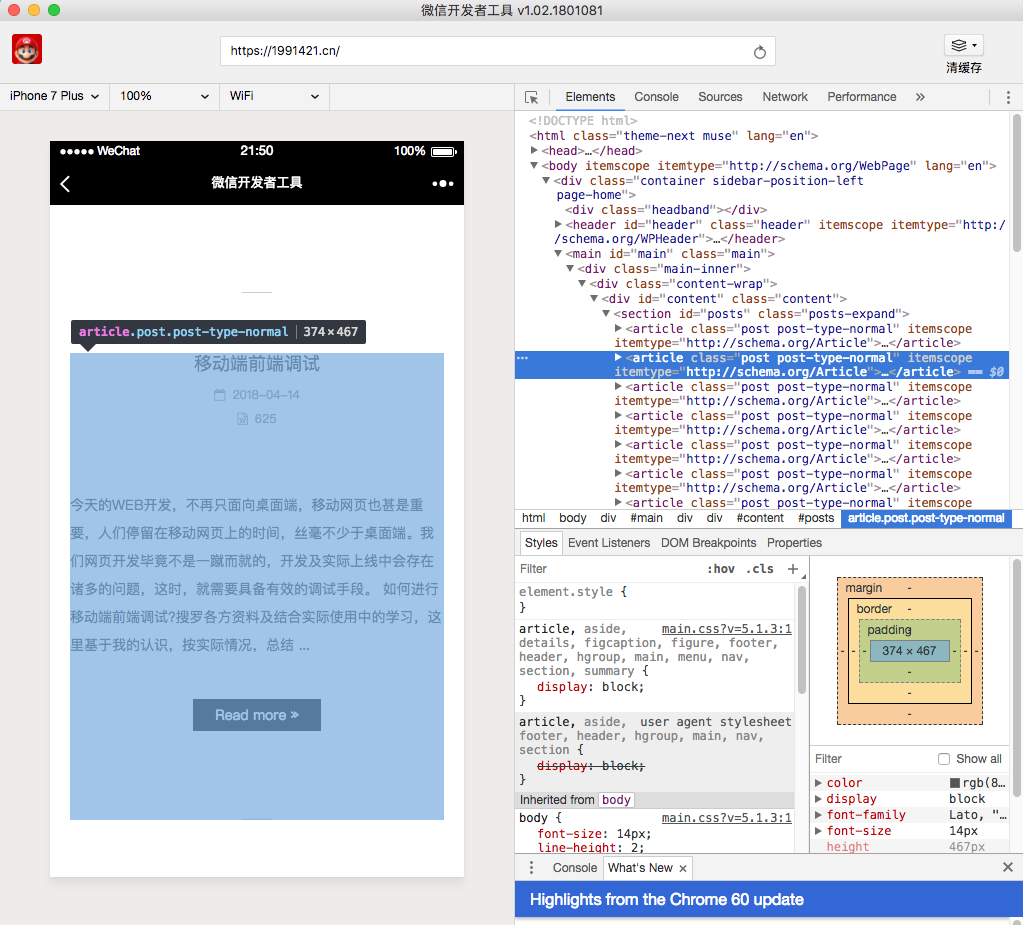
Task: Click the Elements panel vertical scrollbar
Action: point(1016,183)
